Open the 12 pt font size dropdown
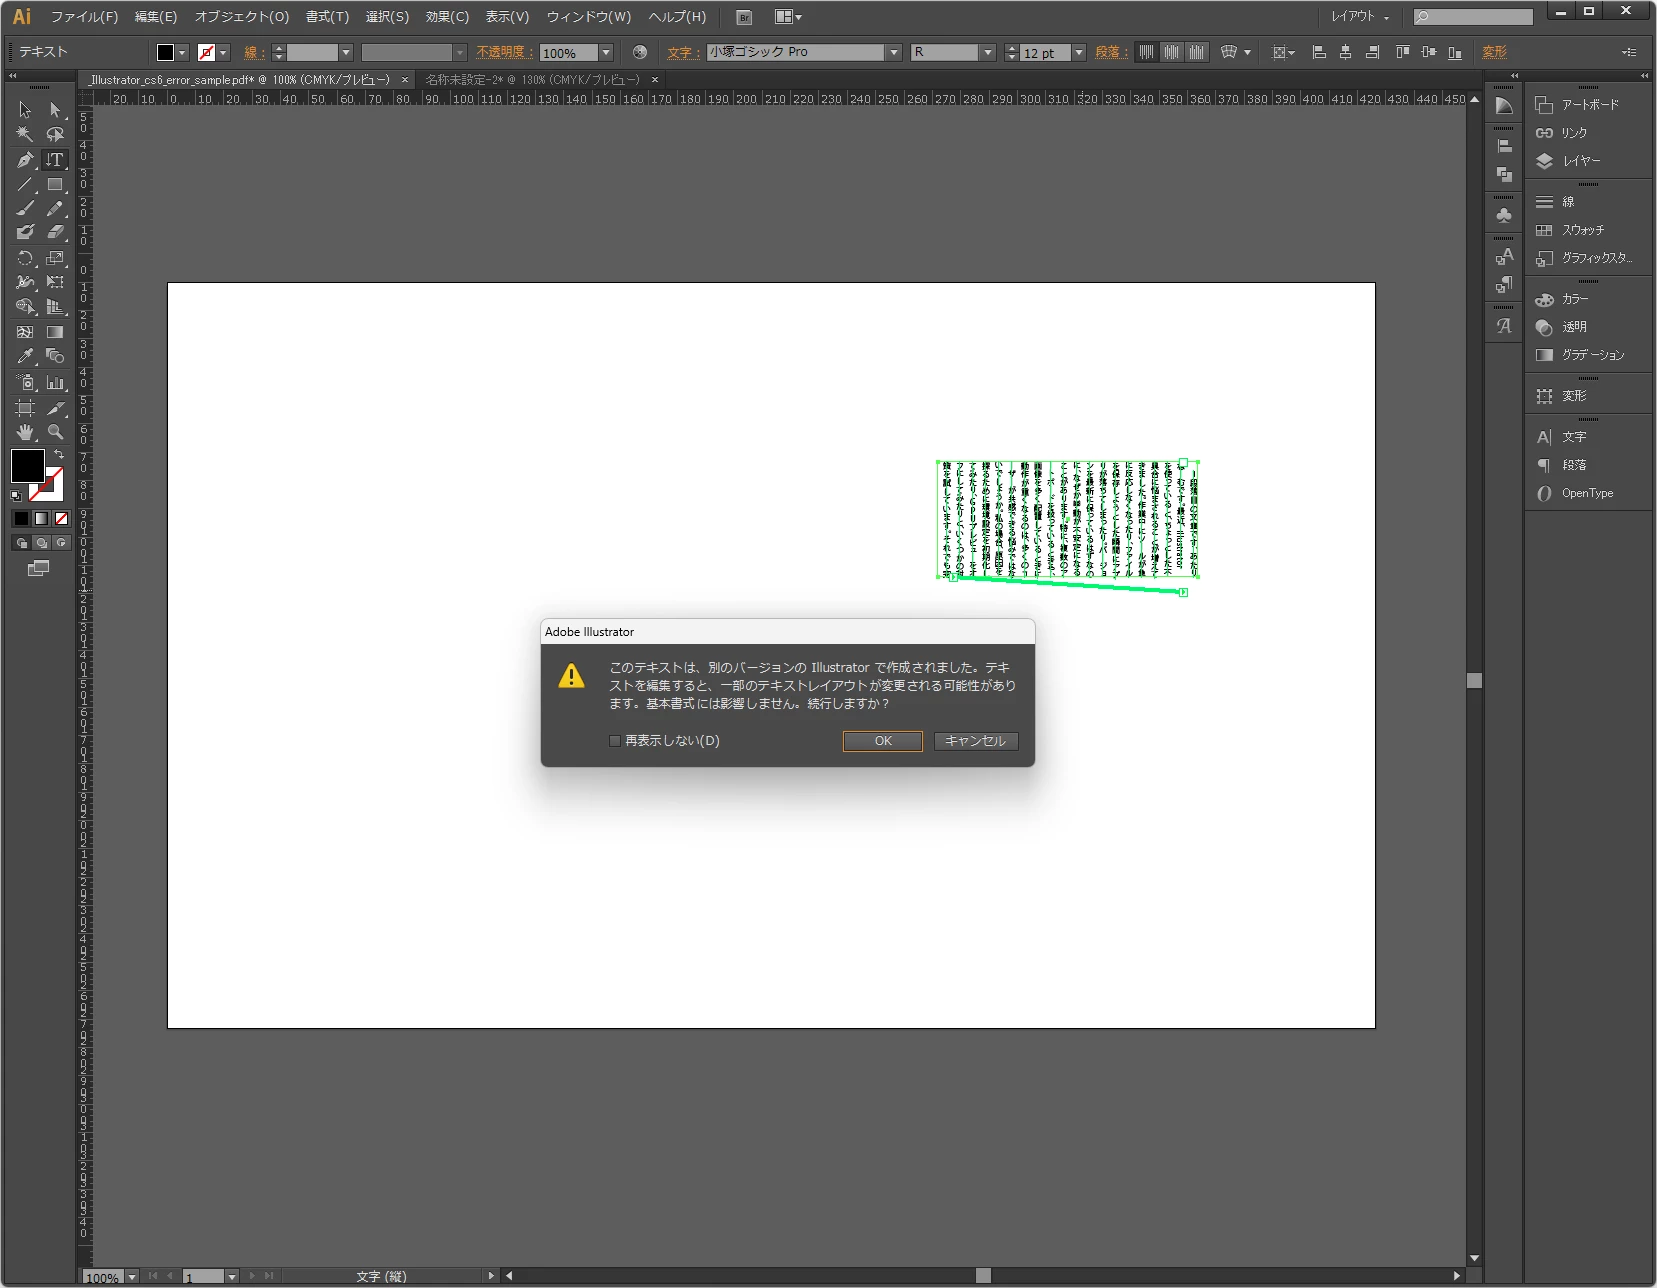 tap(1079, 53)
